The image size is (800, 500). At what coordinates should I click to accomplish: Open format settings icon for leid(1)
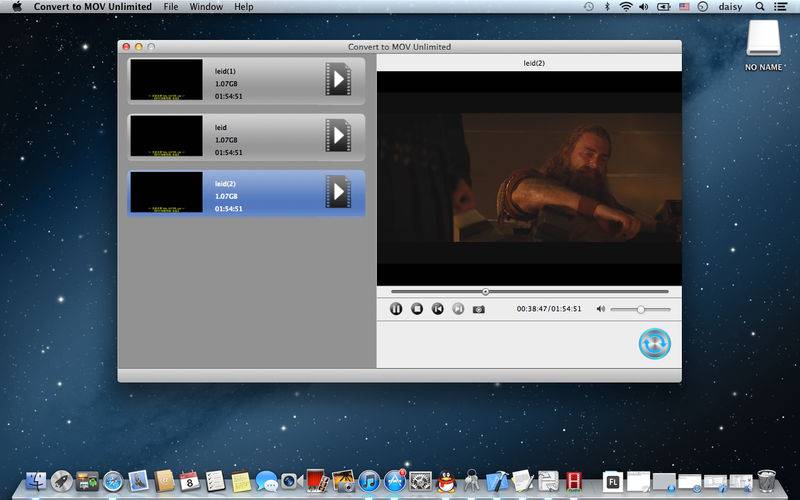point(338,79)
